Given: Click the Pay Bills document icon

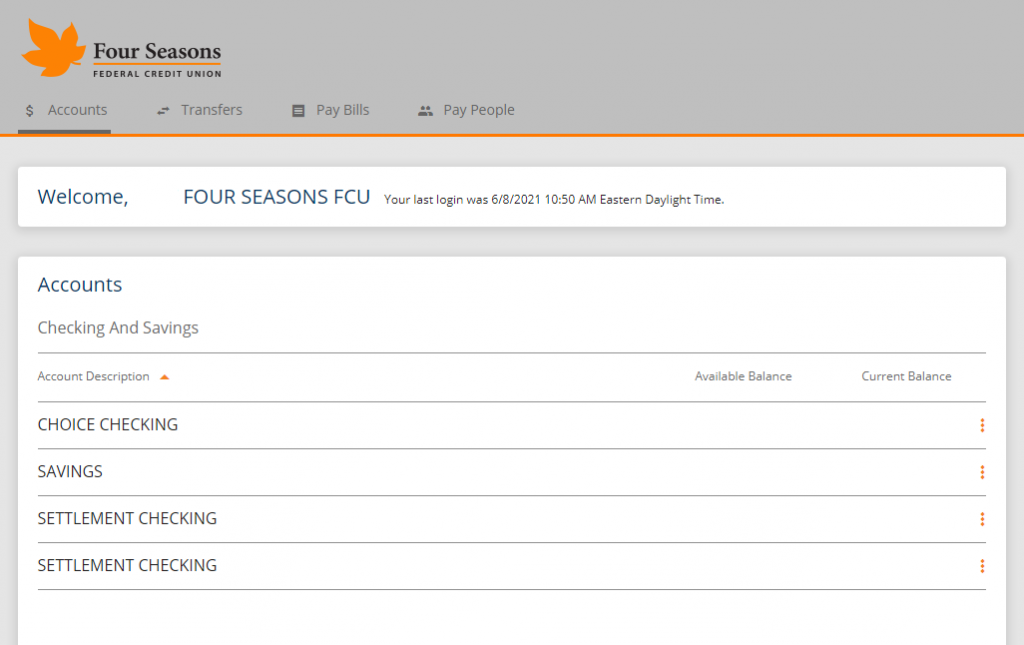Looking at the screenshot, I should coord(298,111).
